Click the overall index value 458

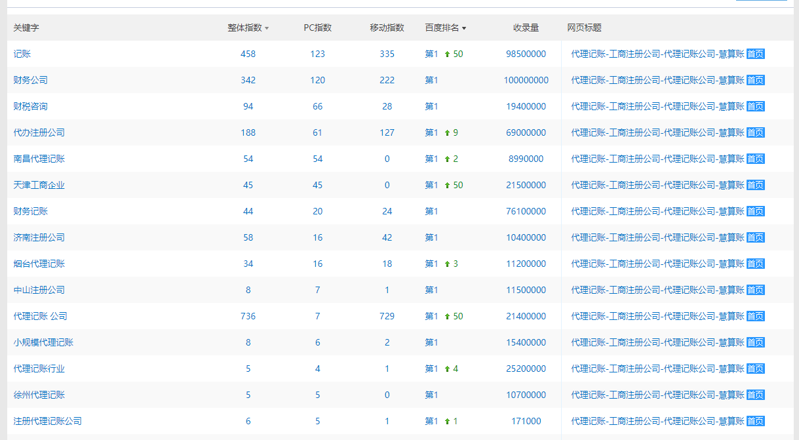[248, 54]
